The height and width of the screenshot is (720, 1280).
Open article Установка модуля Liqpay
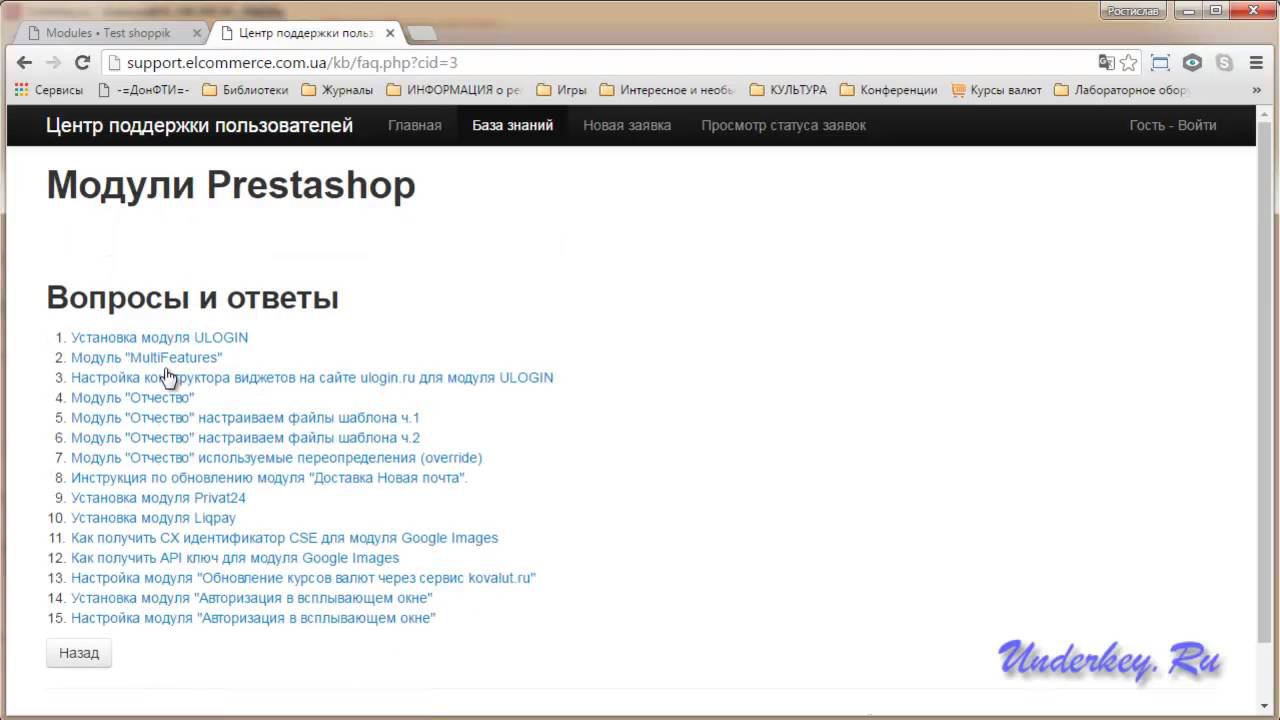tap(153, 518)
